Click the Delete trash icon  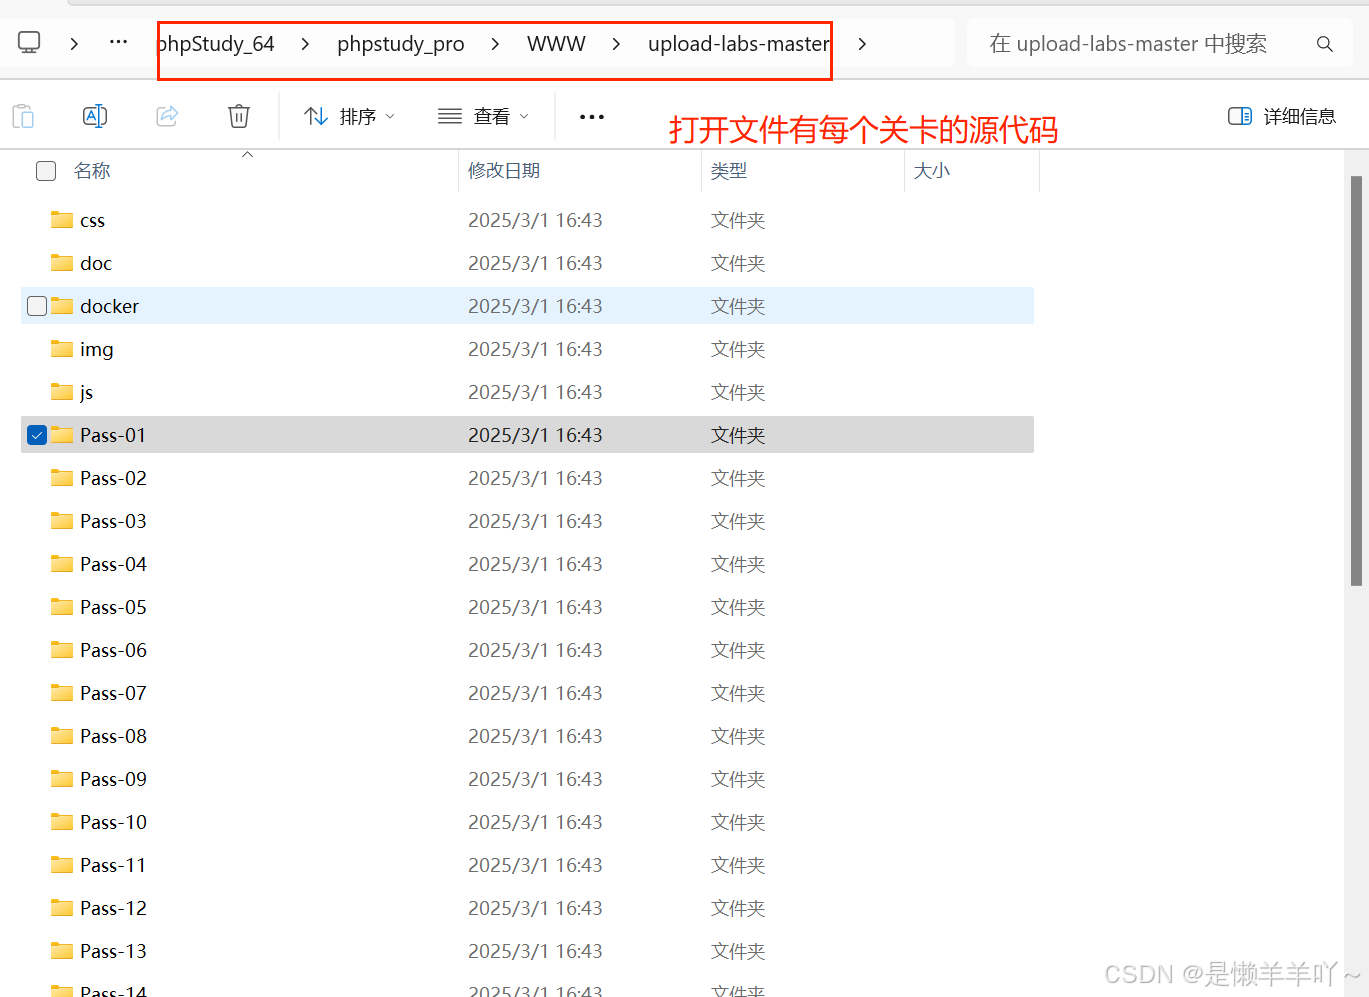tap(238, 116)
